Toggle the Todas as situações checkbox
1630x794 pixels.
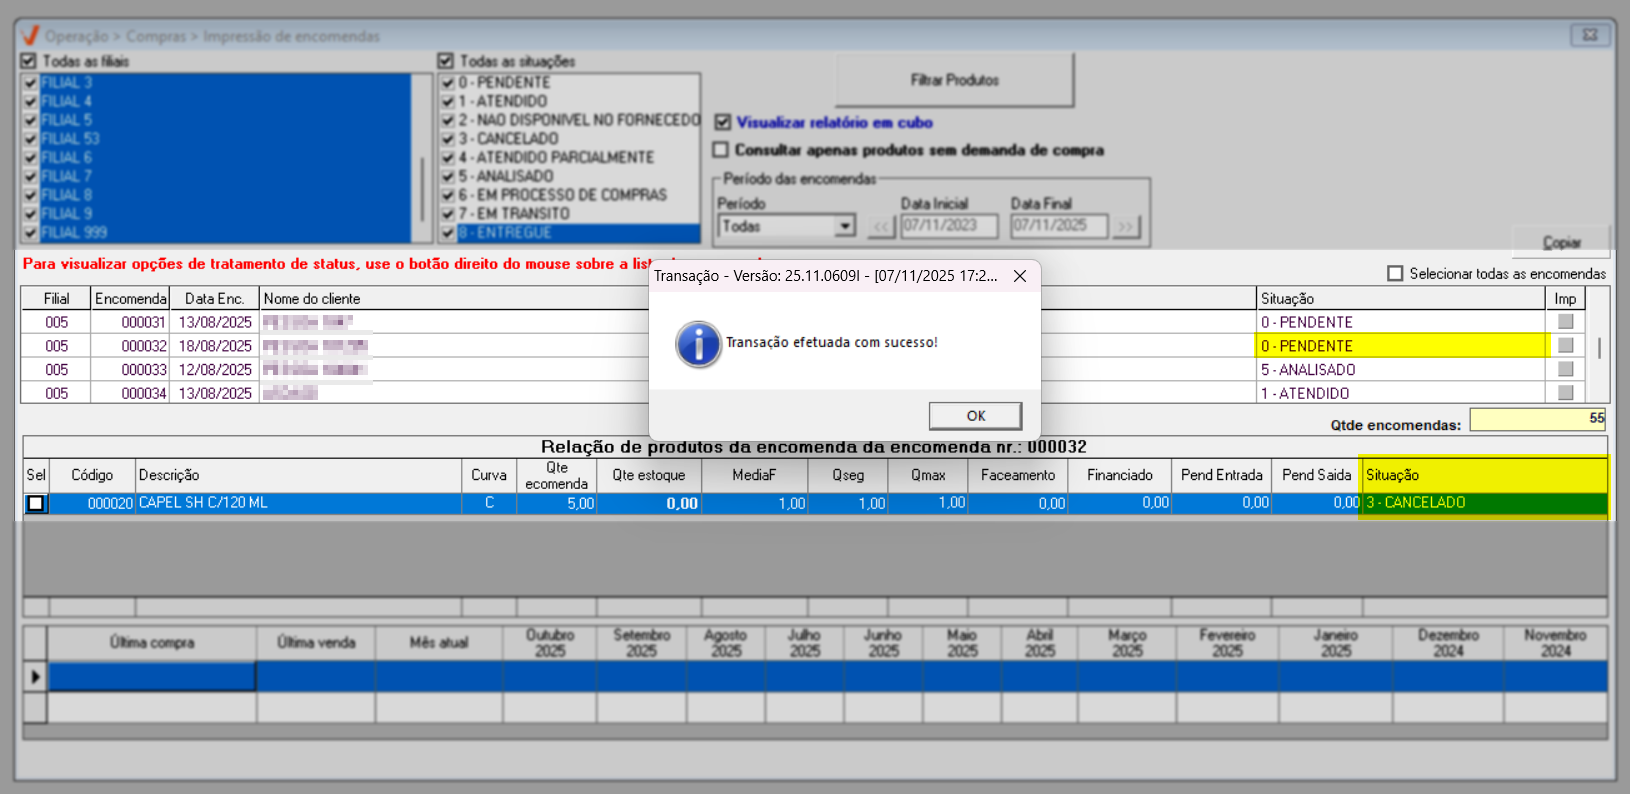pos(446,61)
